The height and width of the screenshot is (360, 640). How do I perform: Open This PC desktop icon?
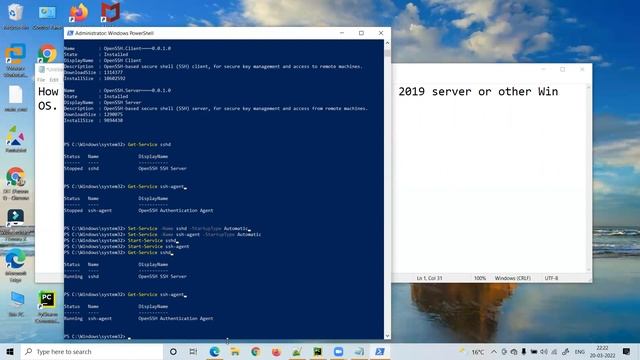coord(16,304)
